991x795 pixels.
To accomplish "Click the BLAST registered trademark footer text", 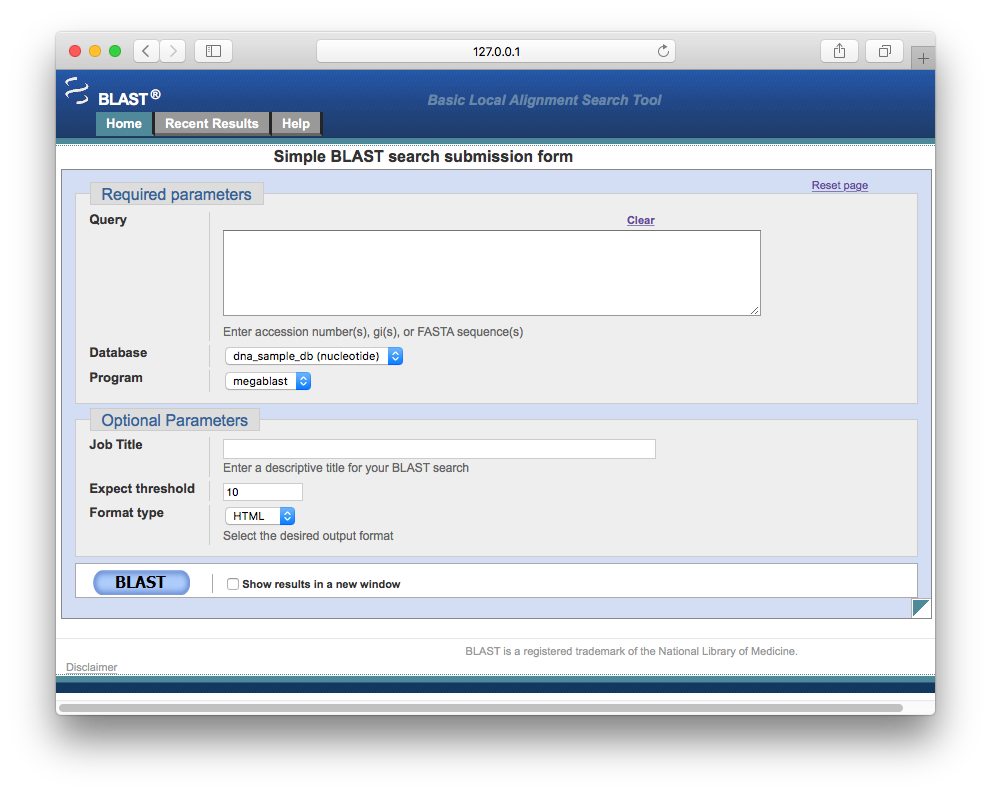I will [x=631, y=651].
